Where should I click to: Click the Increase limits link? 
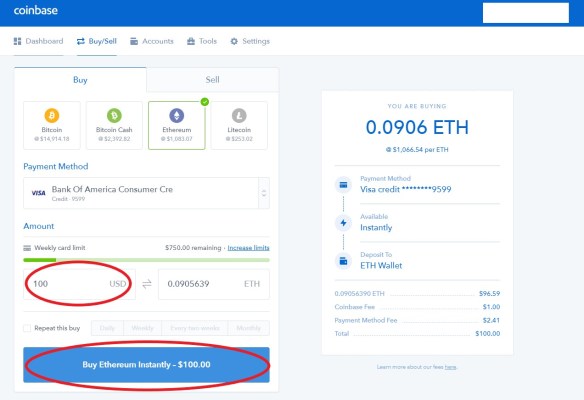tap(248, 248)
